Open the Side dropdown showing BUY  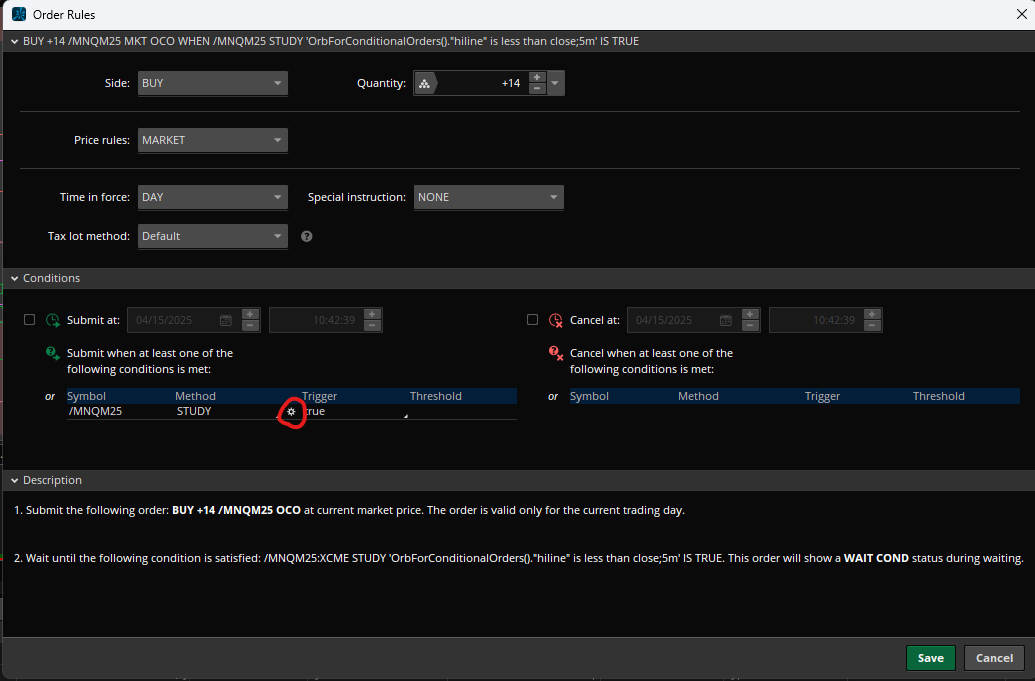[212, 84]
